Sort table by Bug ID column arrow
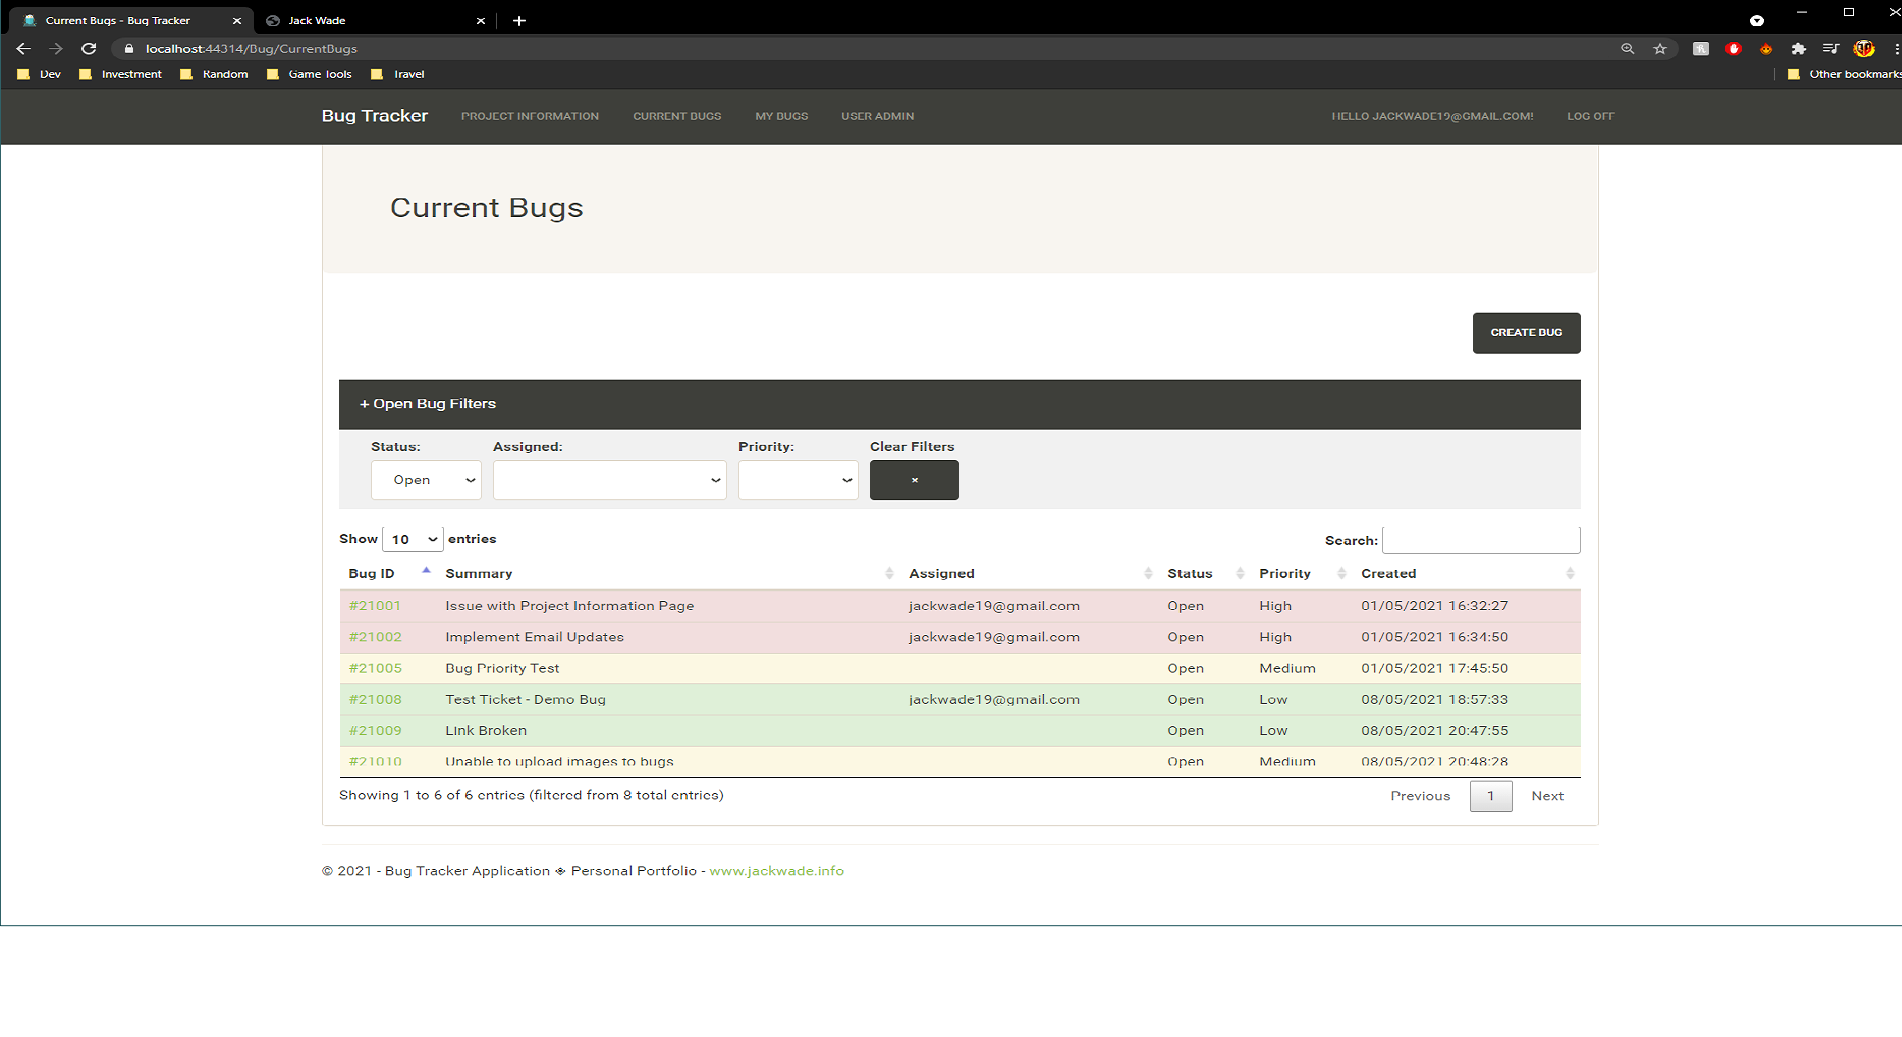Viewport: 1902px width, 1037px height. [426, 572]
